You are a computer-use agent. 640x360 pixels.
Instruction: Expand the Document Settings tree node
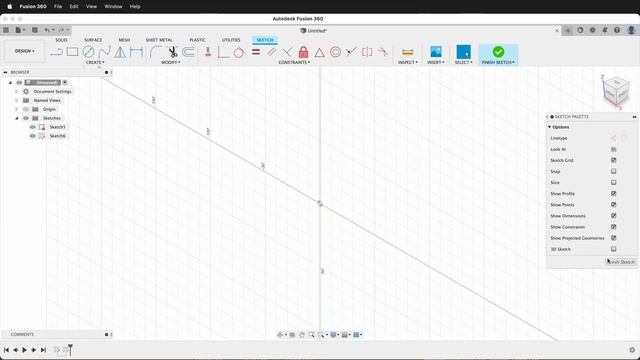[17, 91]
